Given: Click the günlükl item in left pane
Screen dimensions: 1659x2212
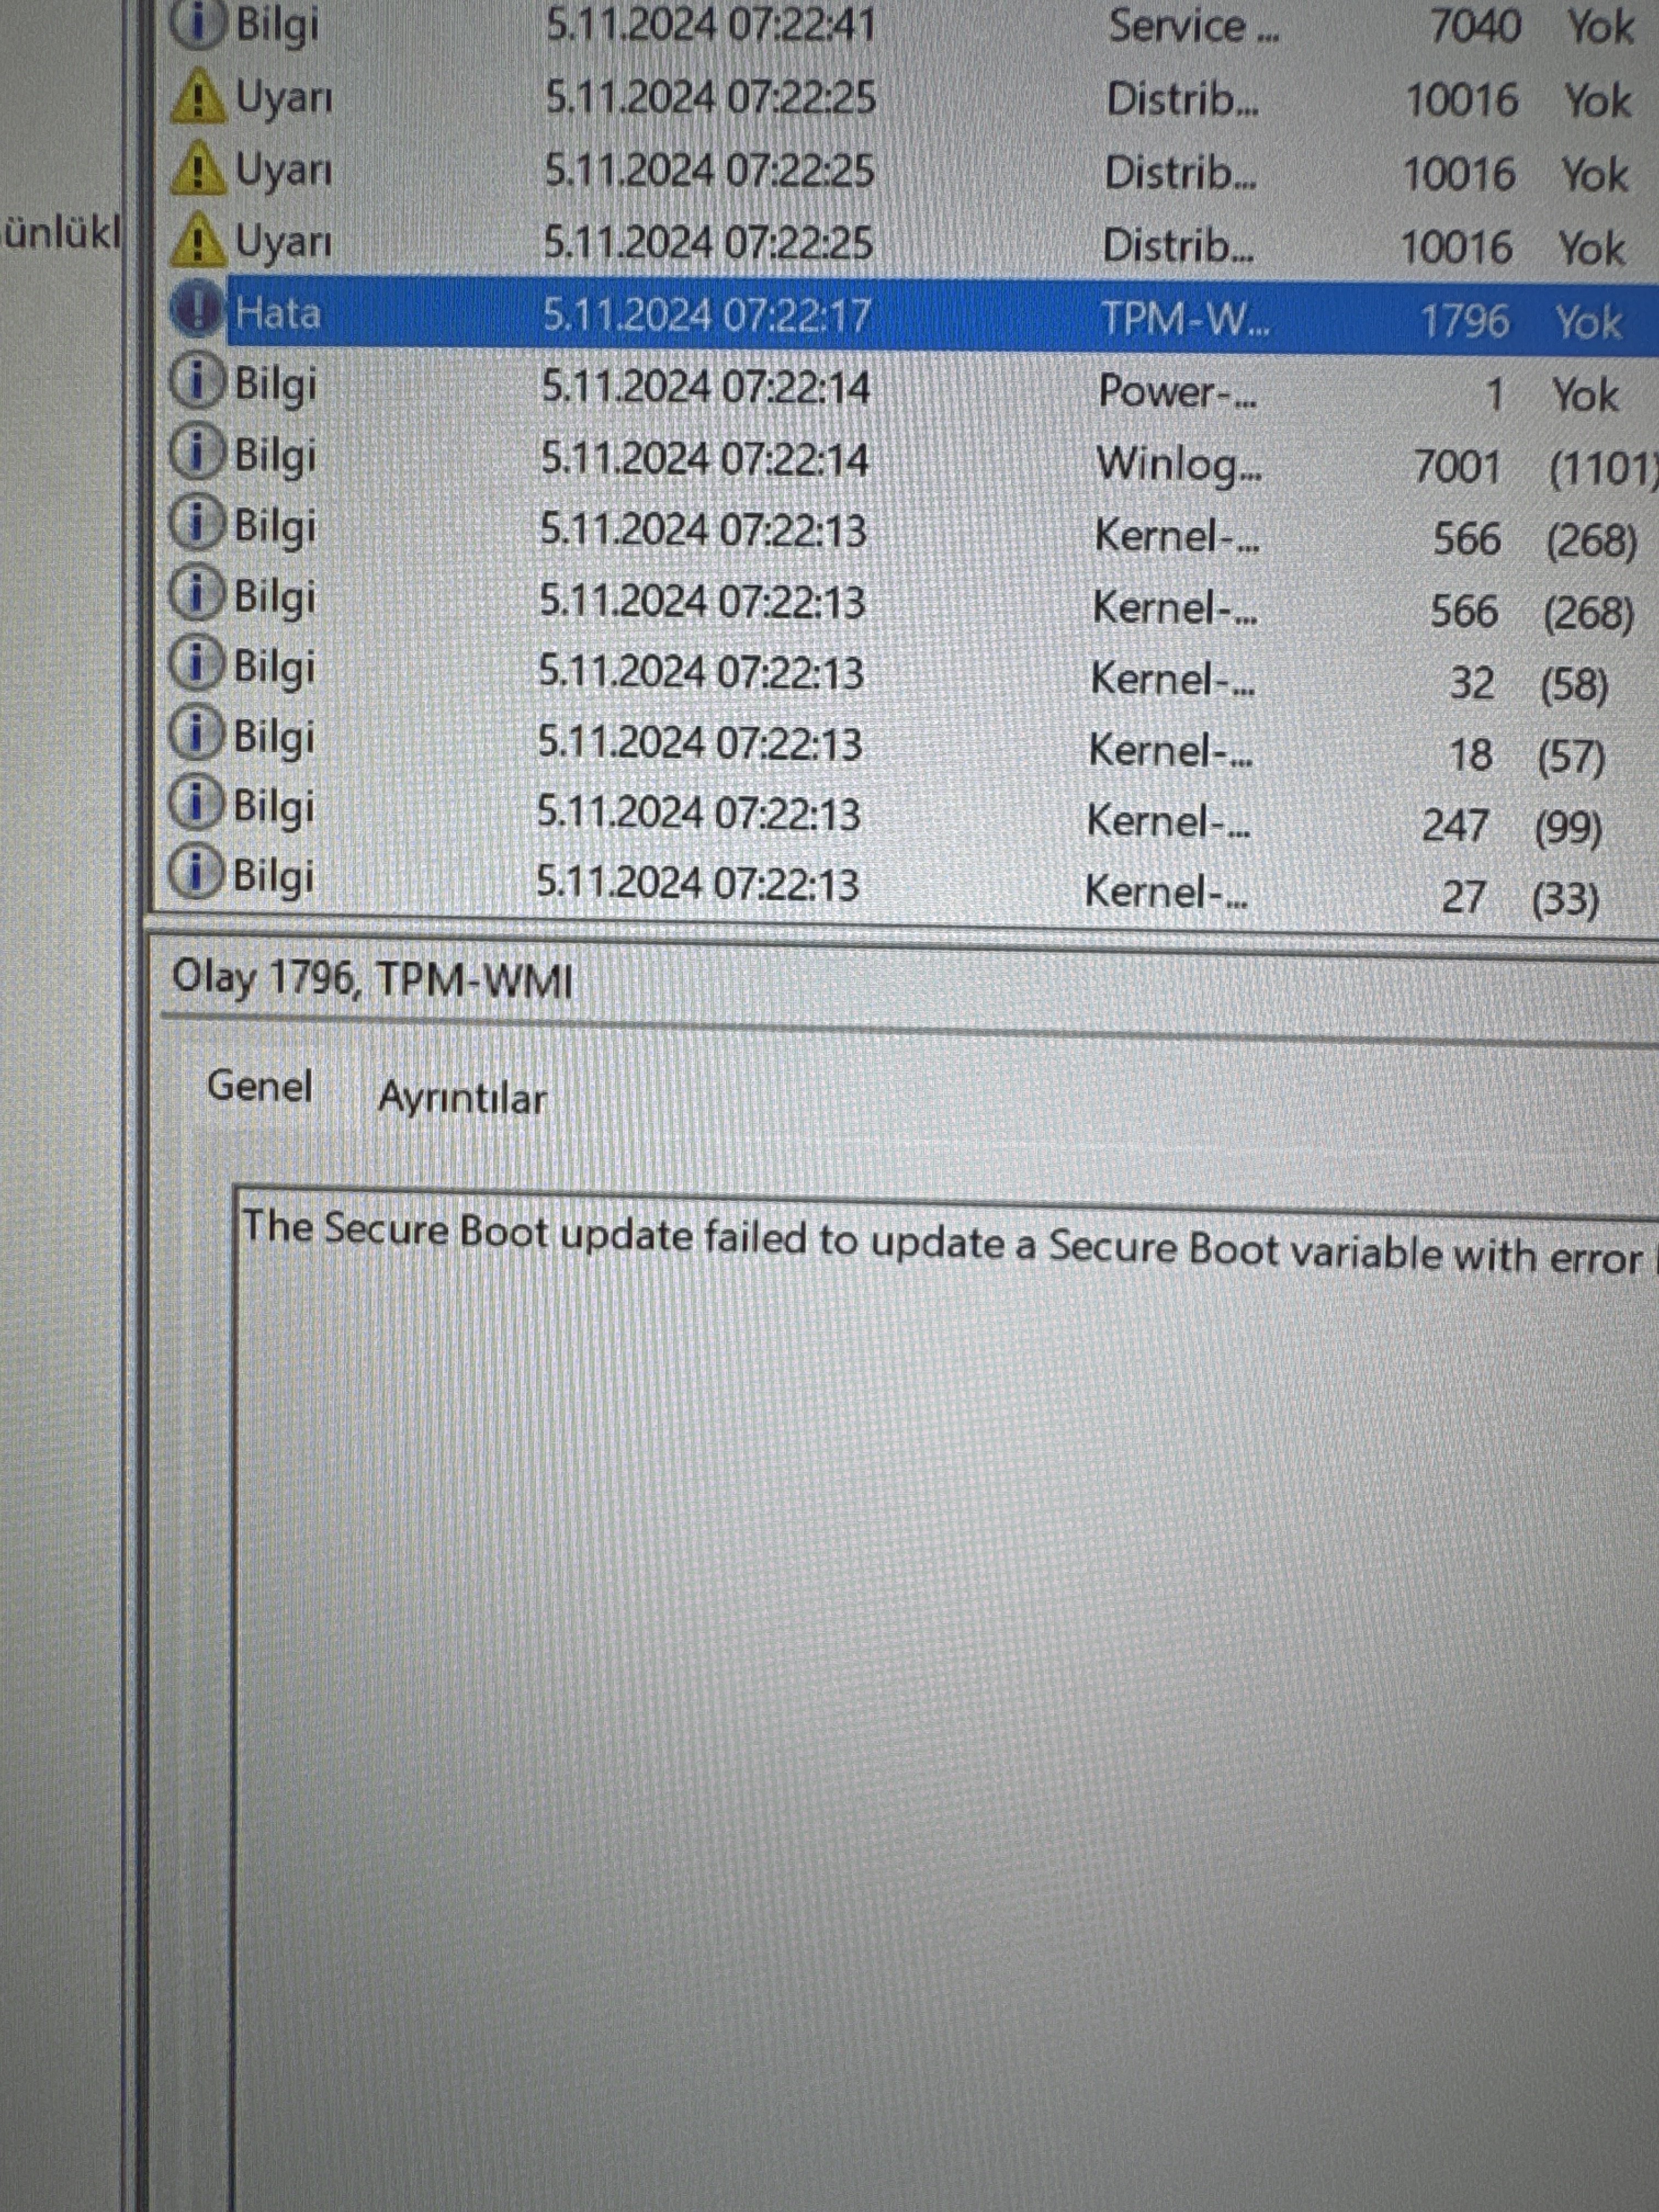Looking at the screenshot, I should (x=60, y=232).
